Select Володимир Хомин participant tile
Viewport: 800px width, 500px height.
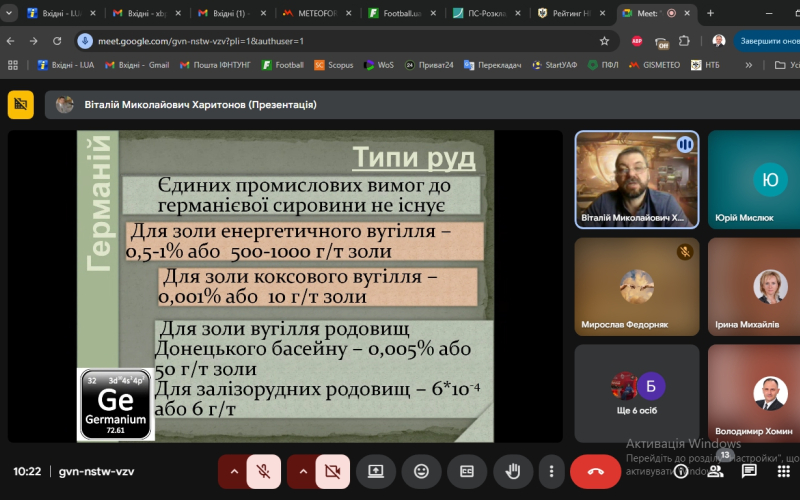[x=754, y=393]
